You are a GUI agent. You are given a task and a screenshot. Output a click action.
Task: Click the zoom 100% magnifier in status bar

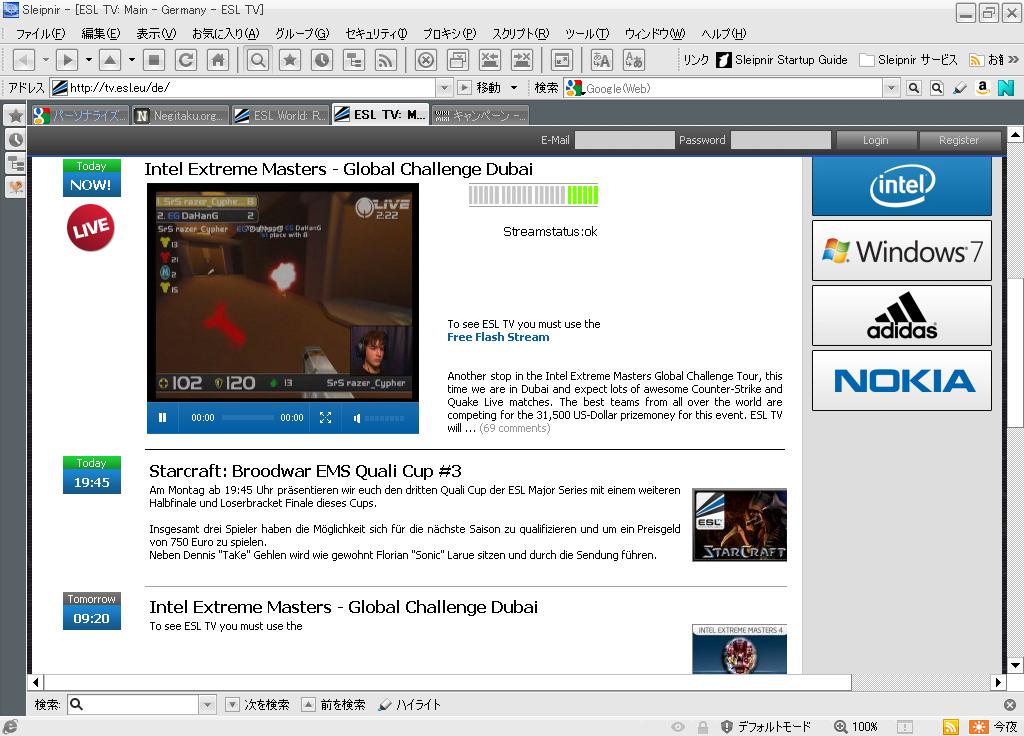841,726
